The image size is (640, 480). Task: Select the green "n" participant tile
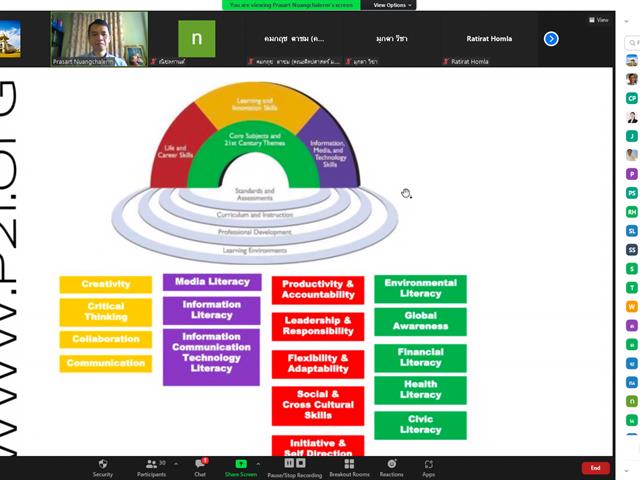click(197, 39)
